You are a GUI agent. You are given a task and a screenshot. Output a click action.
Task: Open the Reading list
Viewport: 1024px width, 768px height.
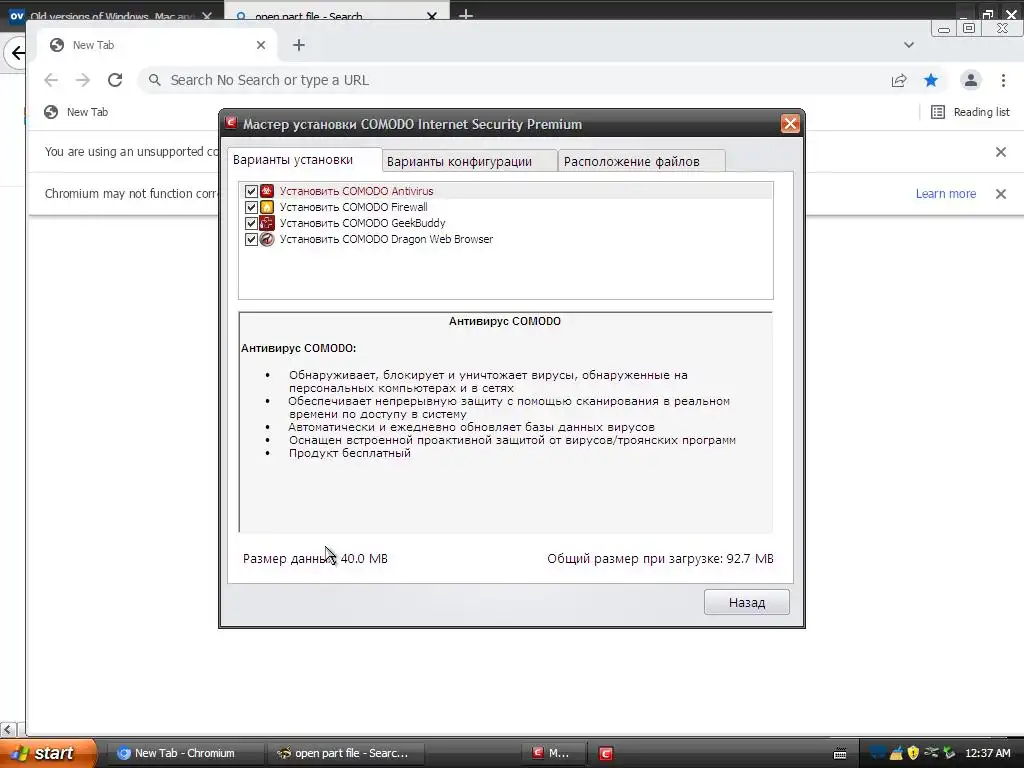click(970, 112)
